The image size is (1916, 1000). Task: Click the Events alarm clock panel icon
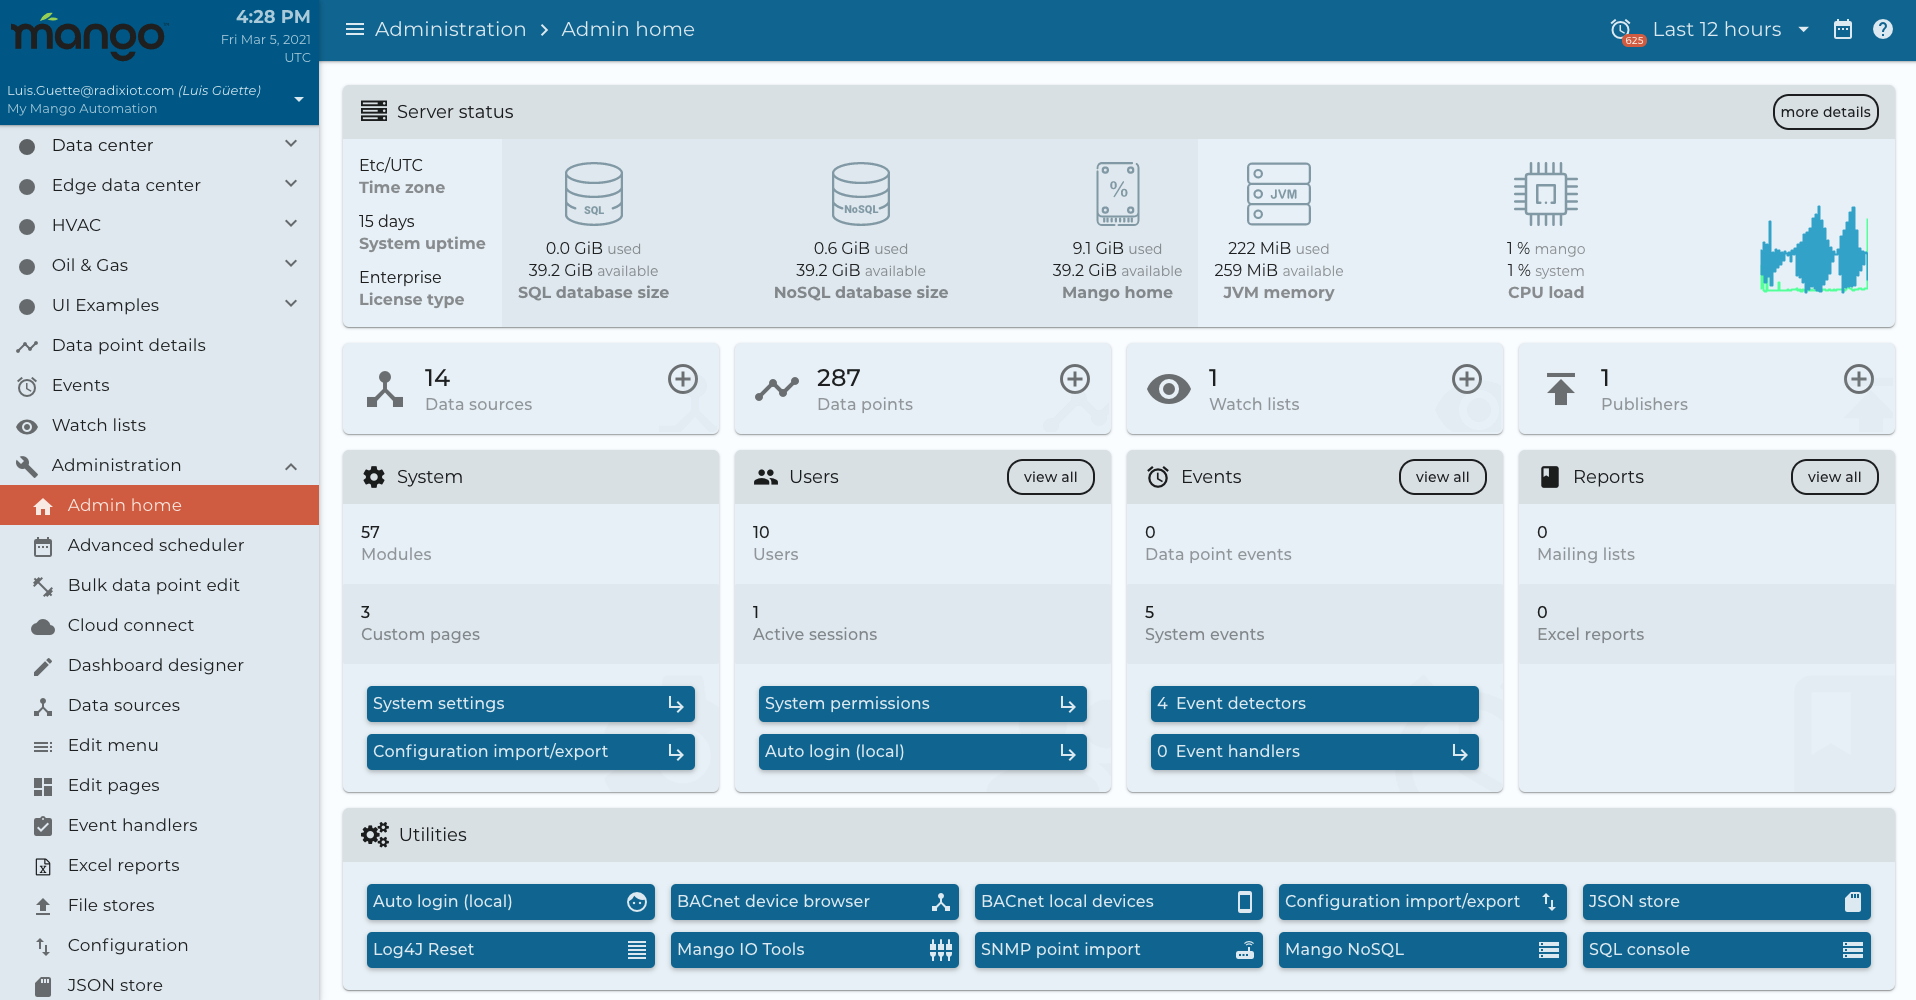[1158, 477]
